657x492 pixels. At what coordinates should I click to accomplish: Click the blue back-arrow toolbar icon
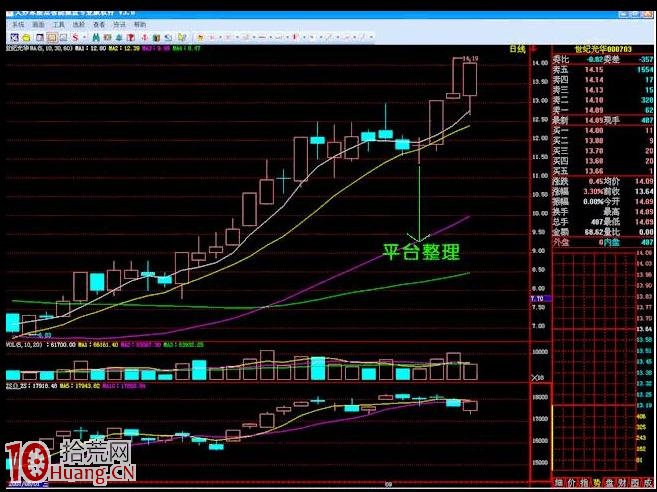168,38
